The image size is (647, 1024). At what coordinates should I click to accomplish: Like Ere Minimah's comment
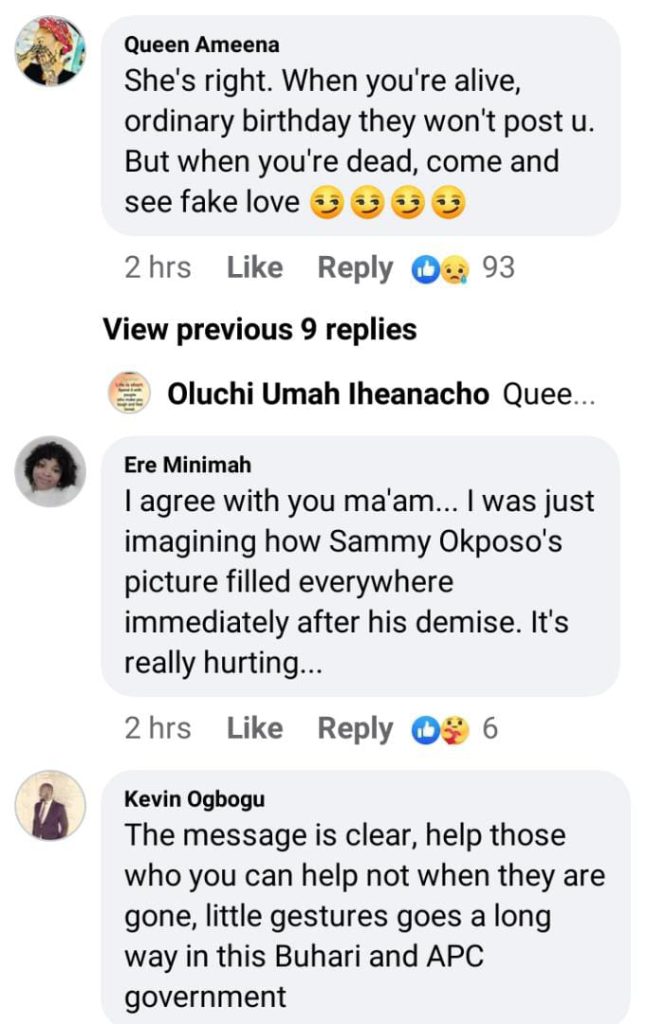point(254,729)
